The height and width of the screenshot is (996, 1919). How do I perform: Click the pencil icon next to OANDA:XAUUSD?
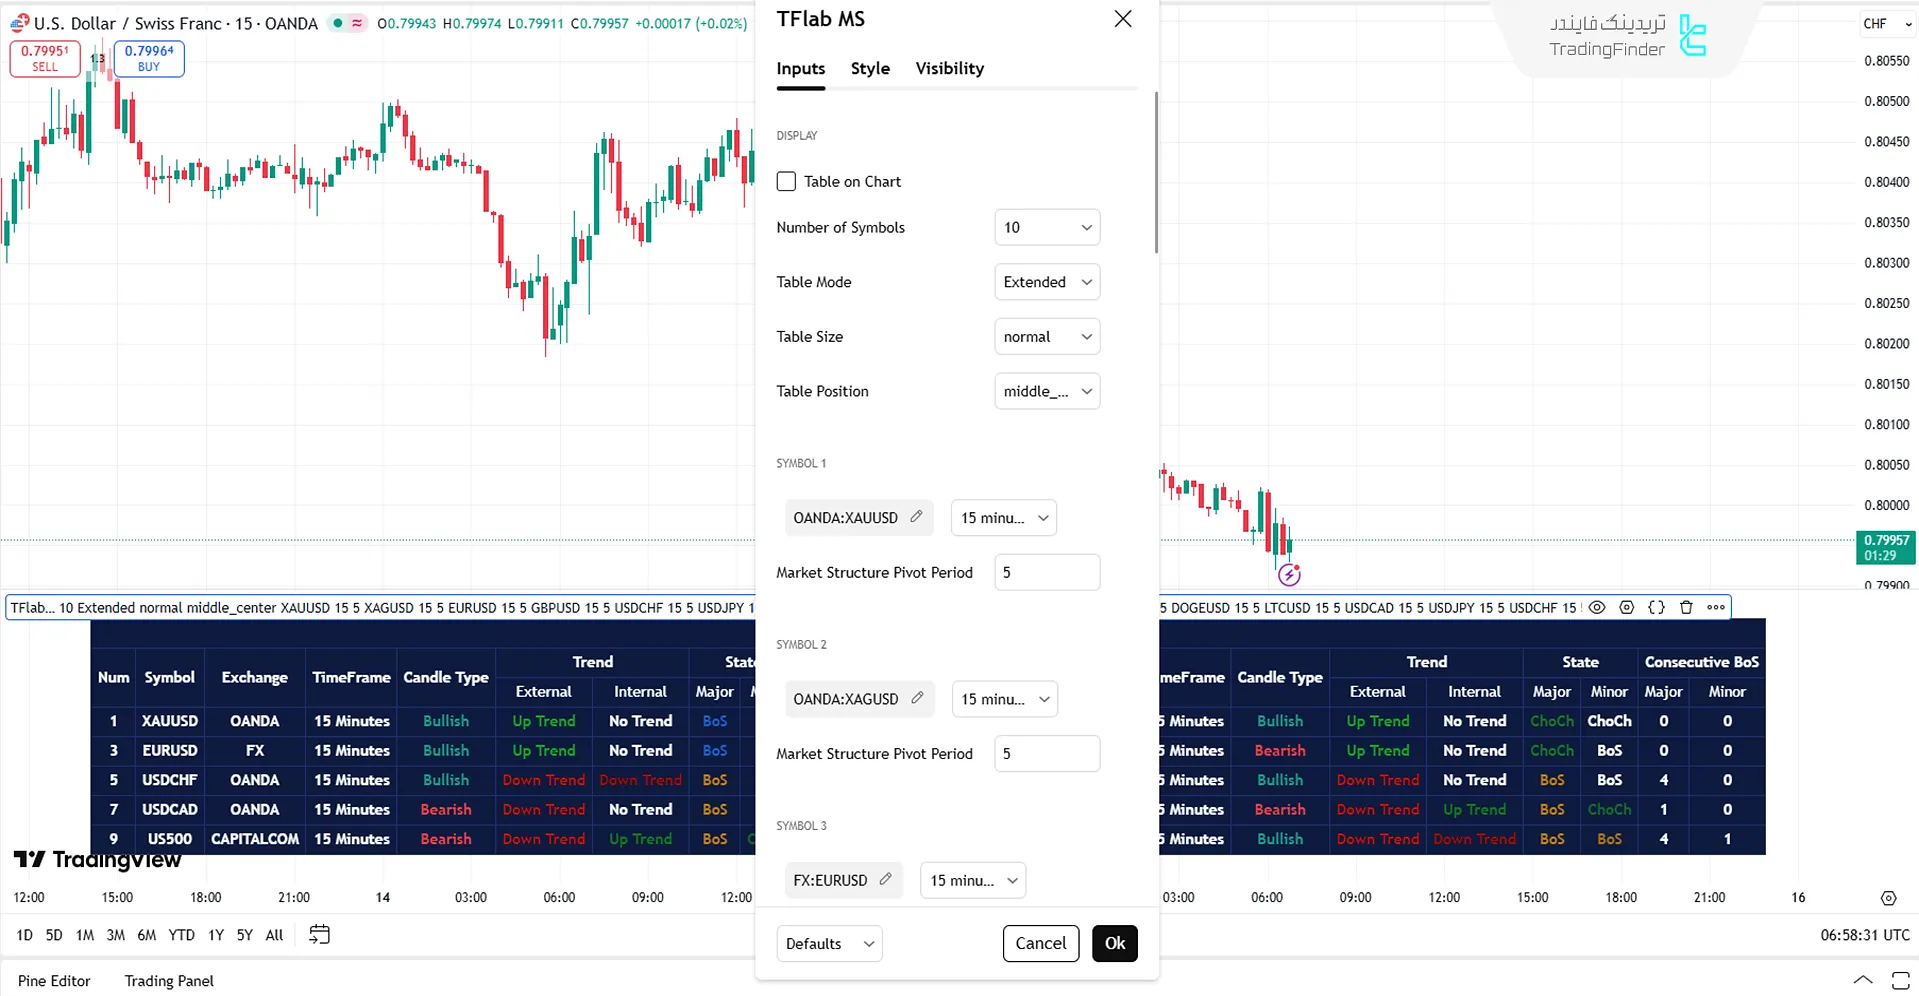click(x=917, y=517)
